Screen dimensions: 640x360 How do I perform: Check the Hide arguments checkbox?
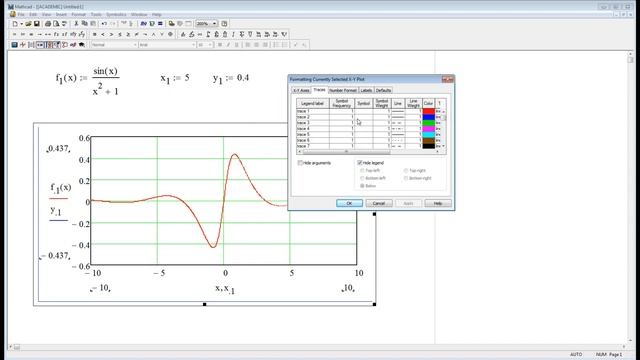coord(300,163)
